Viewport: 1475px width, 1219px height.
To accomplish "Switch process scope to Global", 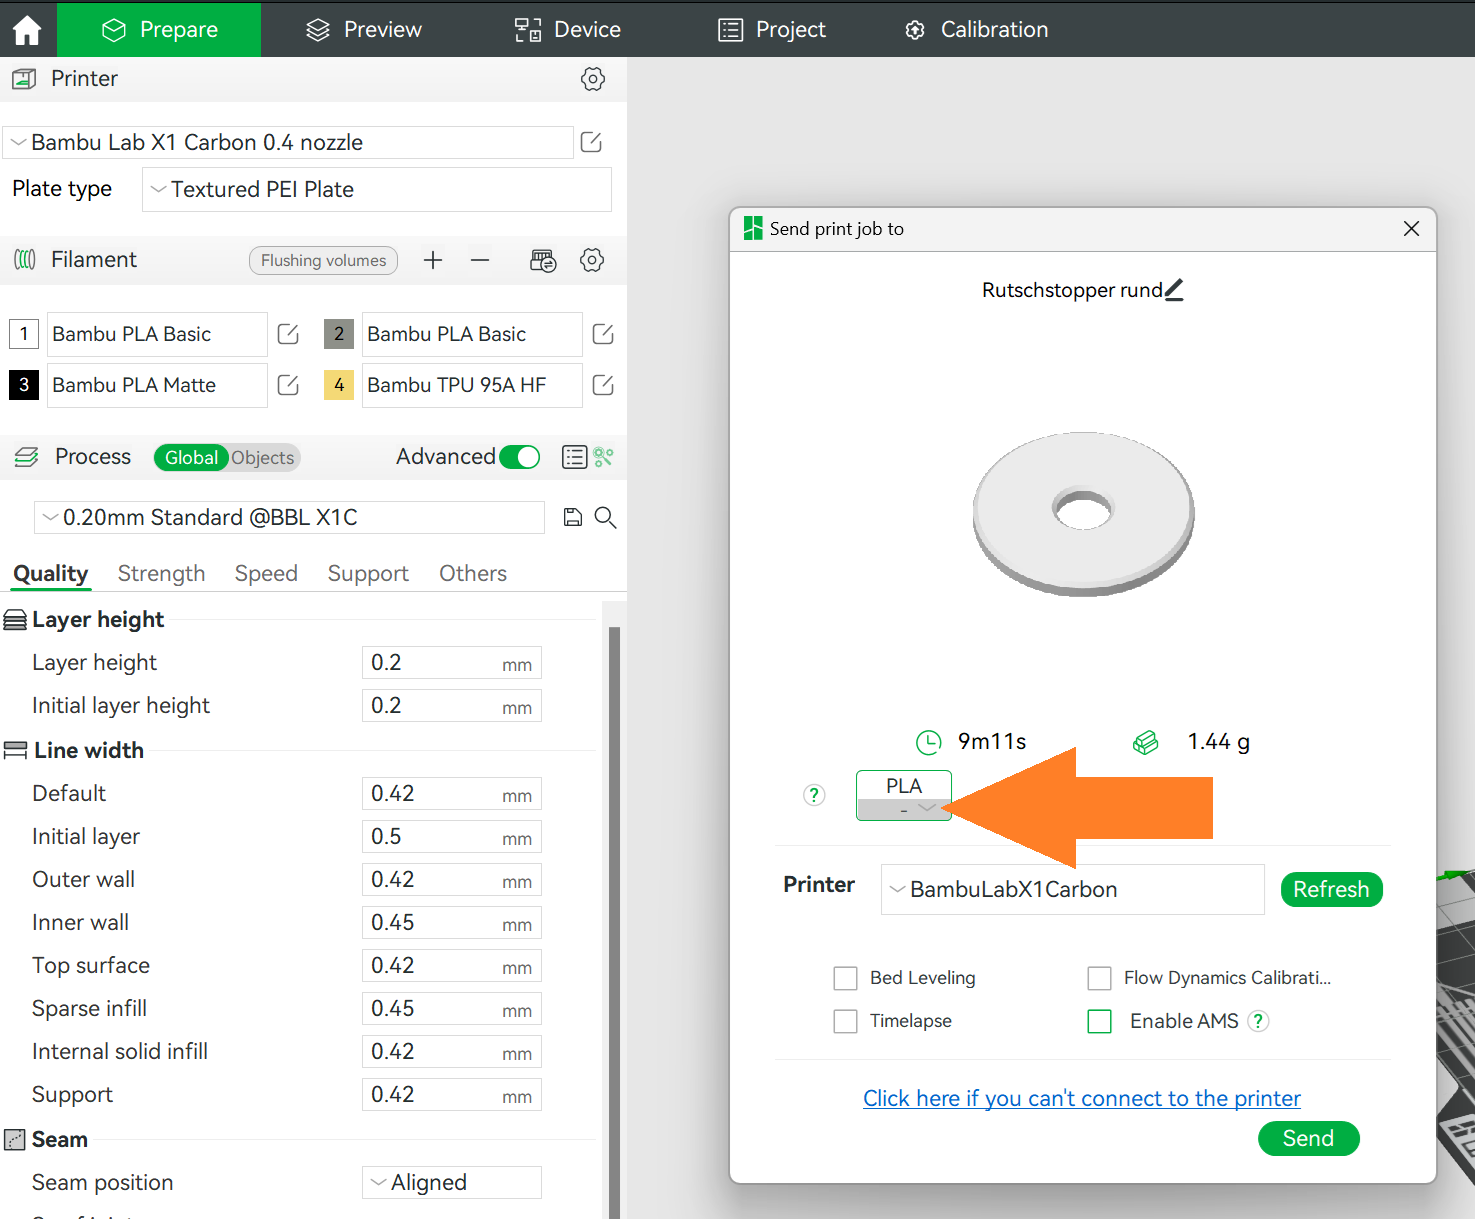I will pos(191,457).
